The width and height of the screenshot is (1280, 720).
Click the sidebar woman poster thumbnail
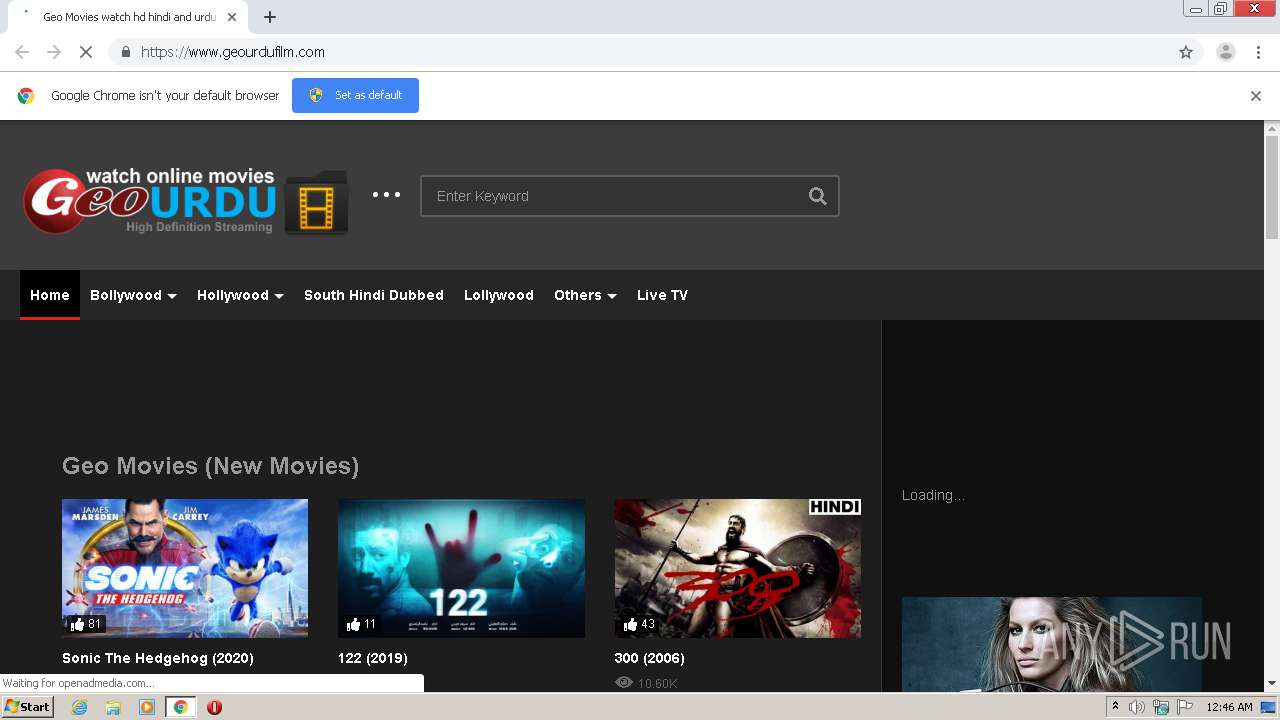click(x=1051, y=644)
